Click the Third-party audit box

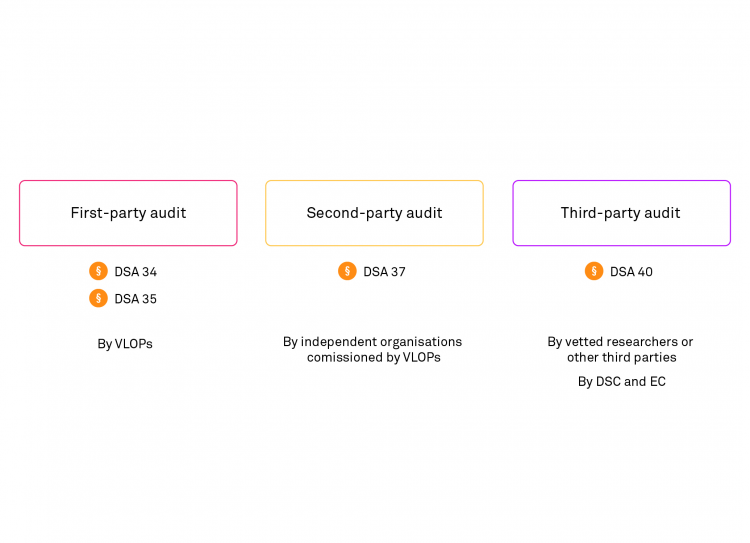621,213
